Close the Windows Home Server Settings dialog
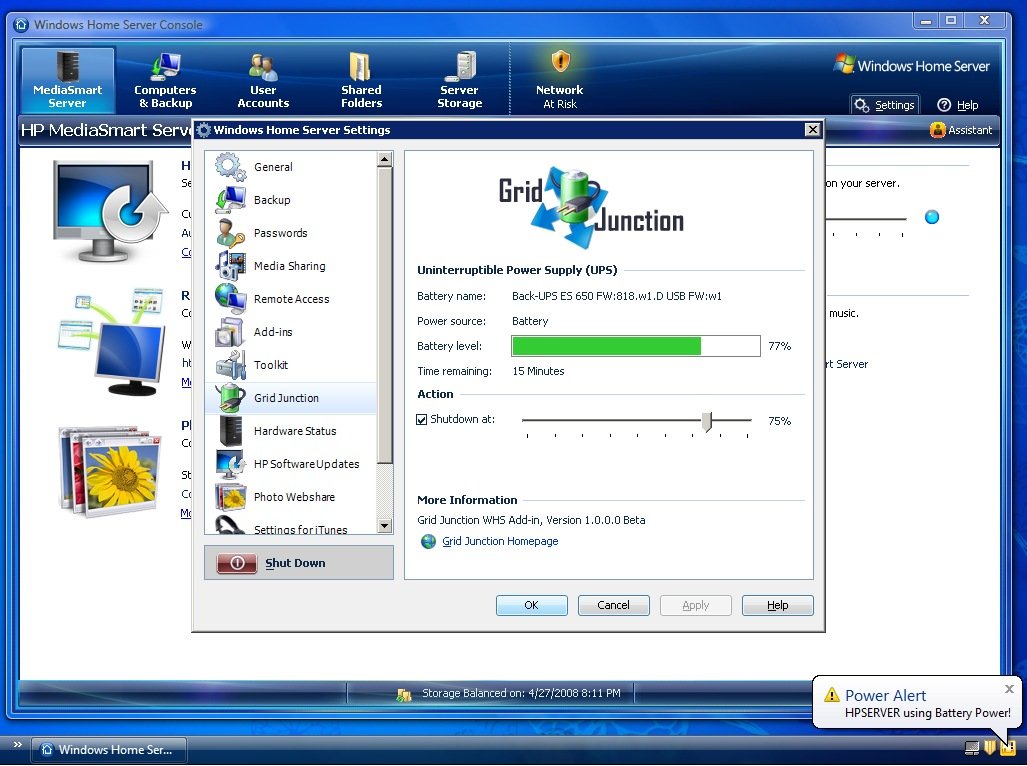 (812, 130)
